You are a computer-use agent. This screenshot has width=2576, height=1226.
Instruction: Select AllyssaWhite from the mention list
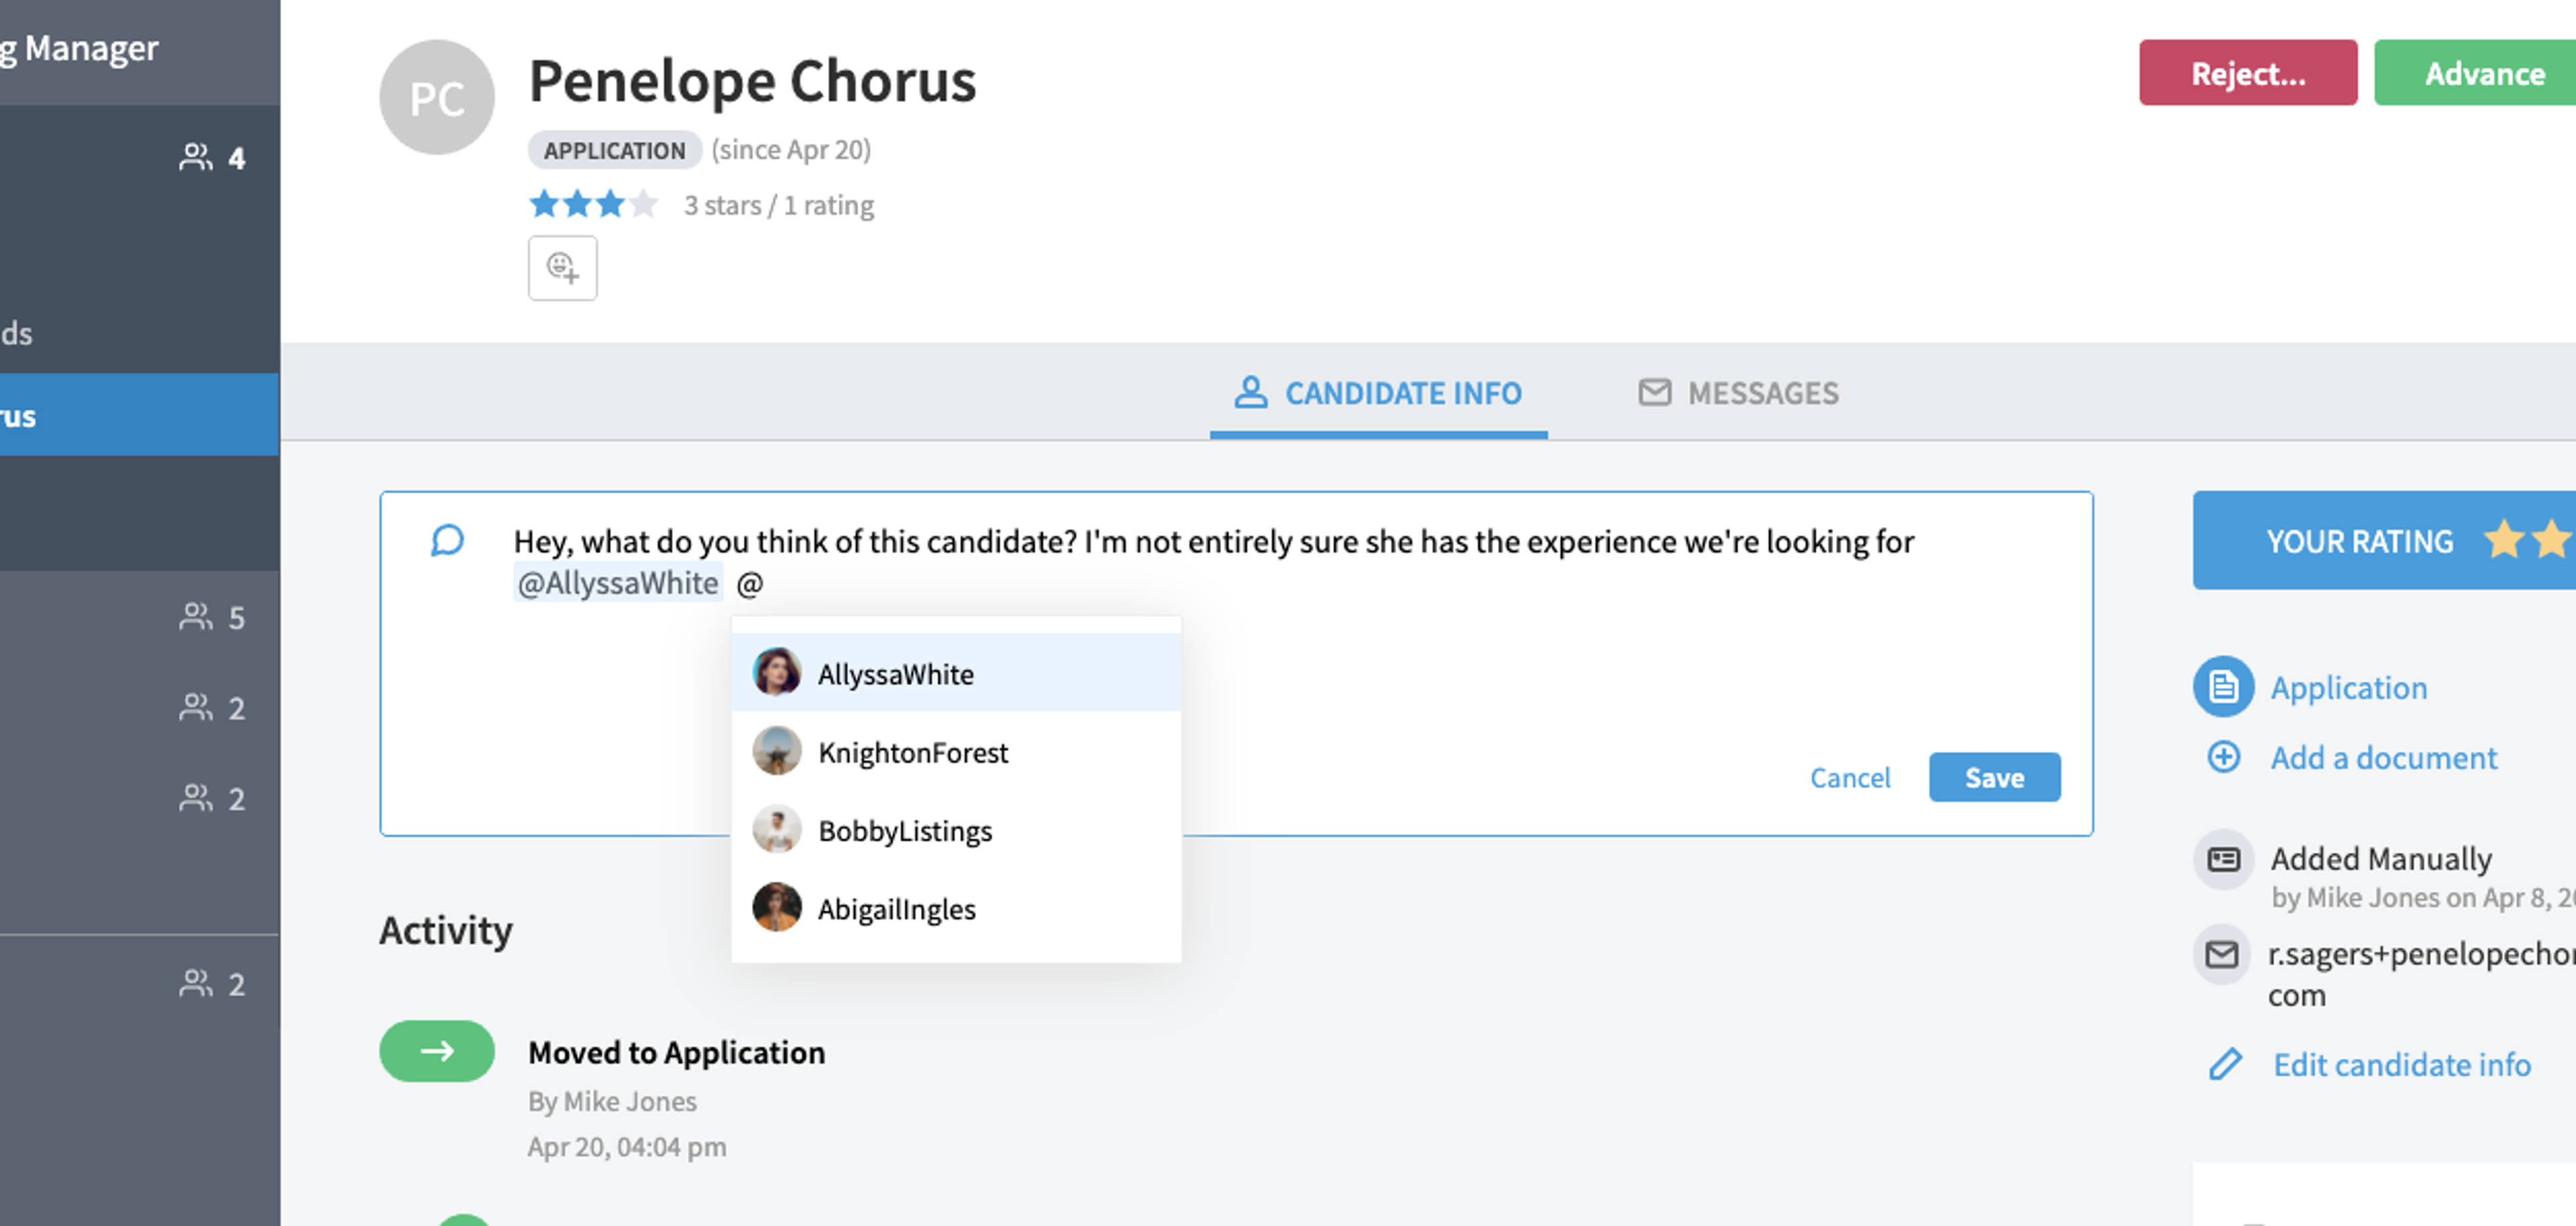[956, 673]
